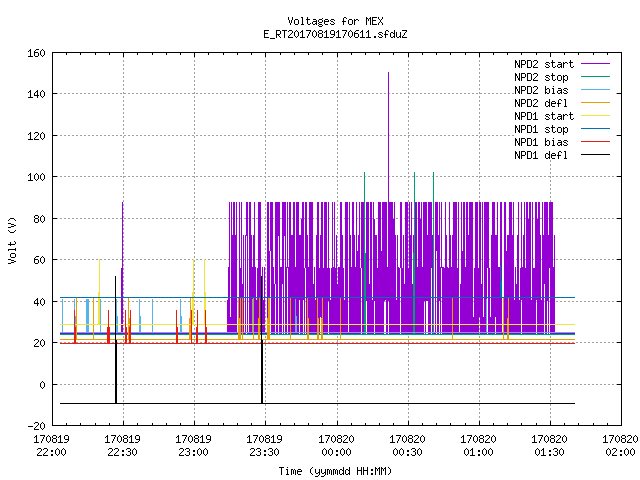Click the 100 y-axis tick label
This screenshot has width=640, height=480.
click(x=36, y=177)
